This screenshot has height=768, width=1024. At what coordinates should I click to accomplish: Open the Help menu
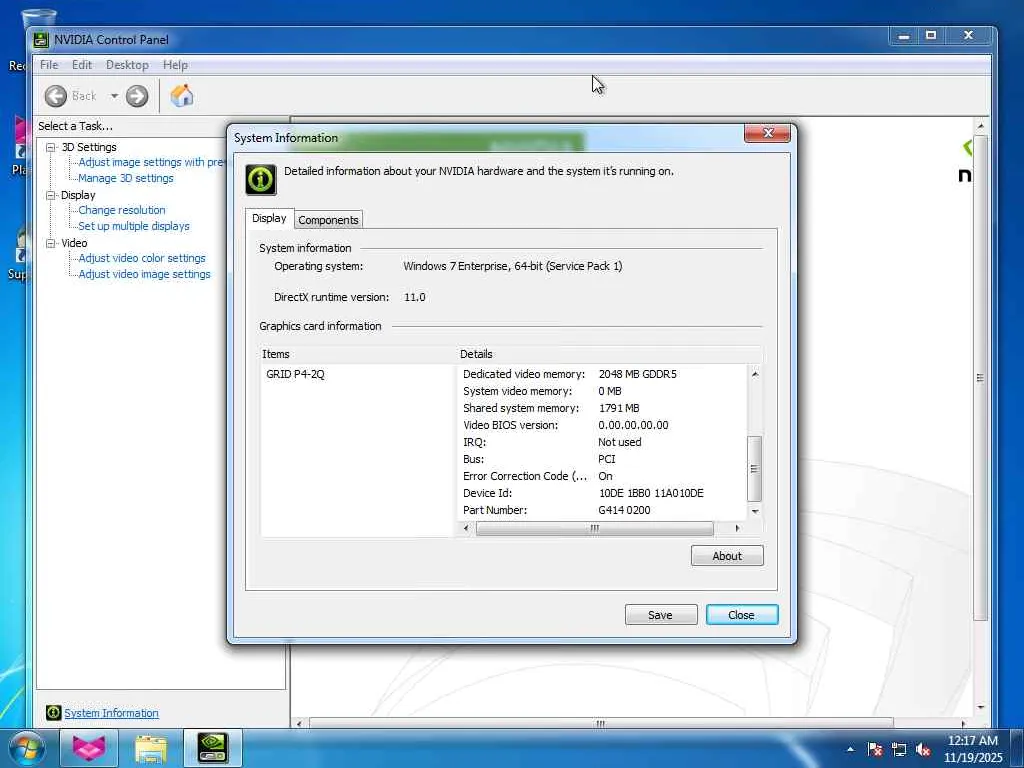(x=175, y=65)
